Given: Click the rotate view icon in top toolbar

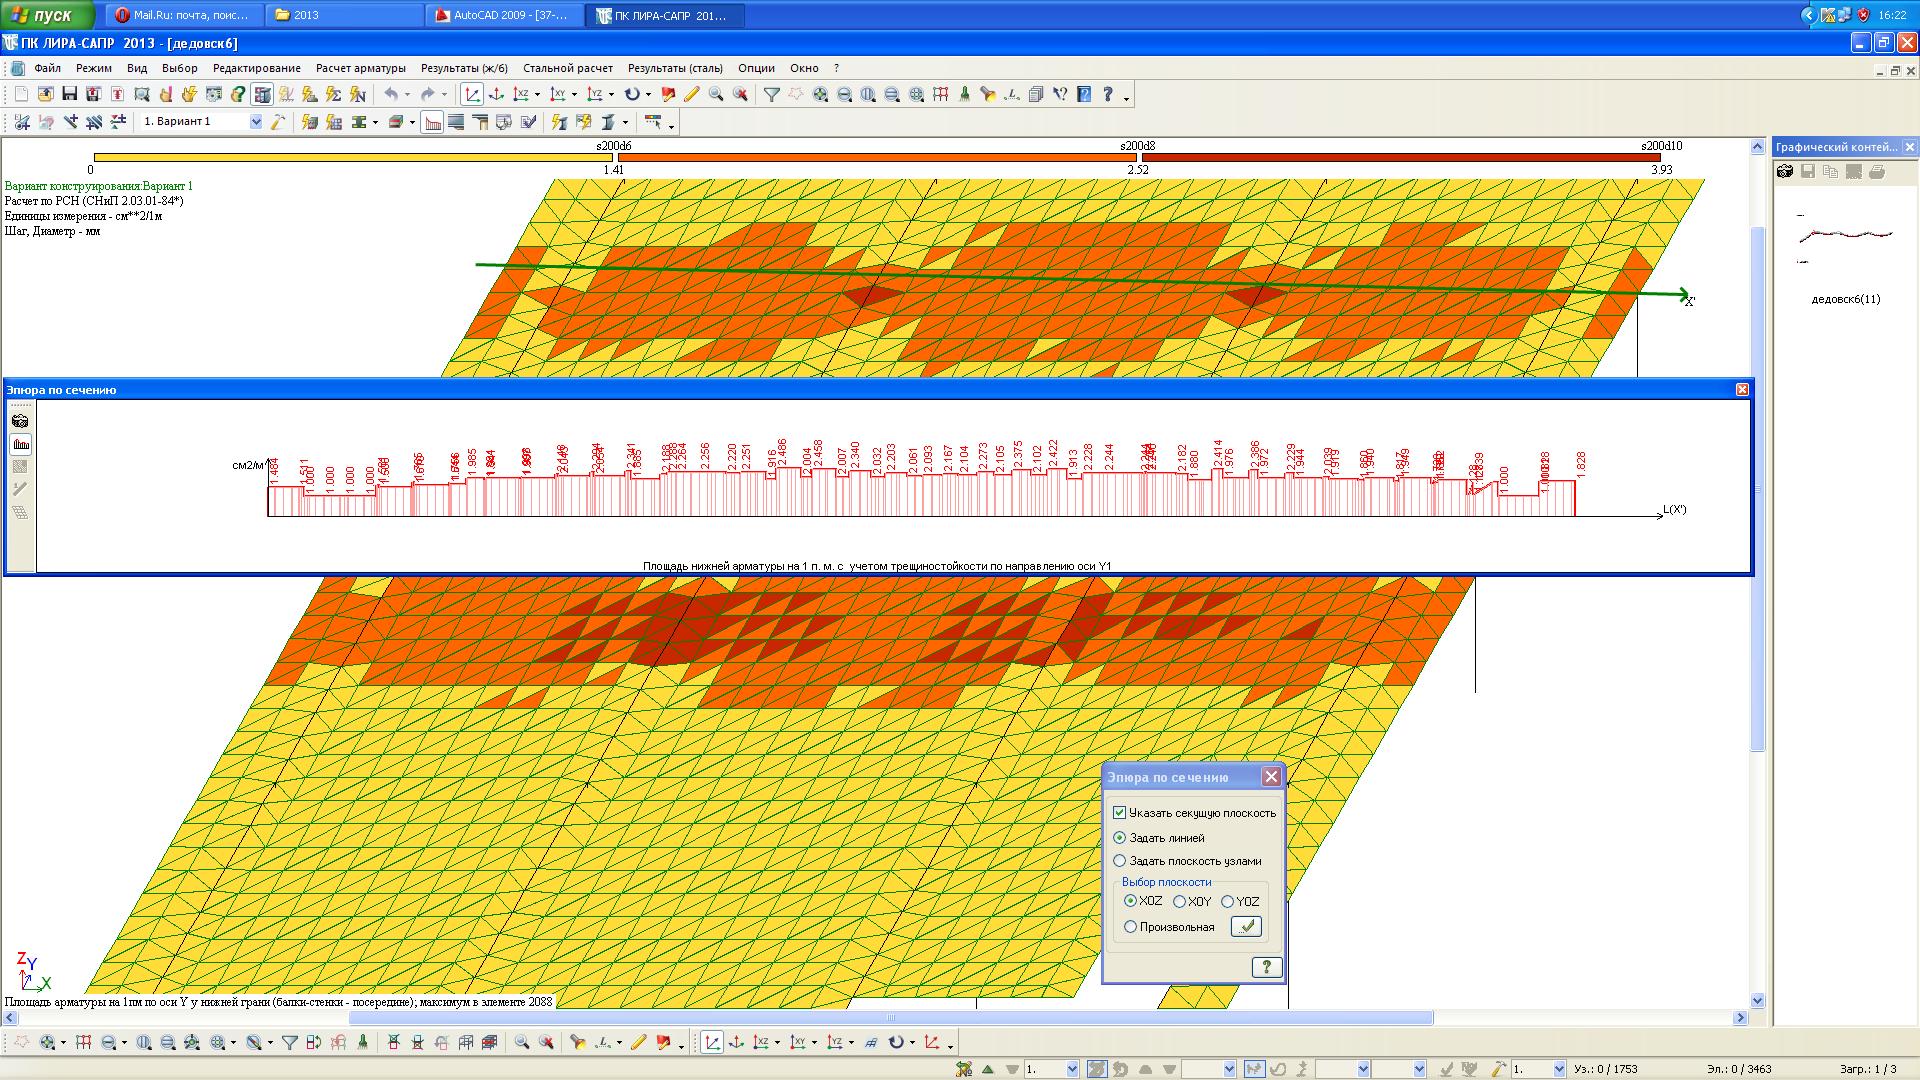Looking at the screenshot, I should tap(632, 94).
